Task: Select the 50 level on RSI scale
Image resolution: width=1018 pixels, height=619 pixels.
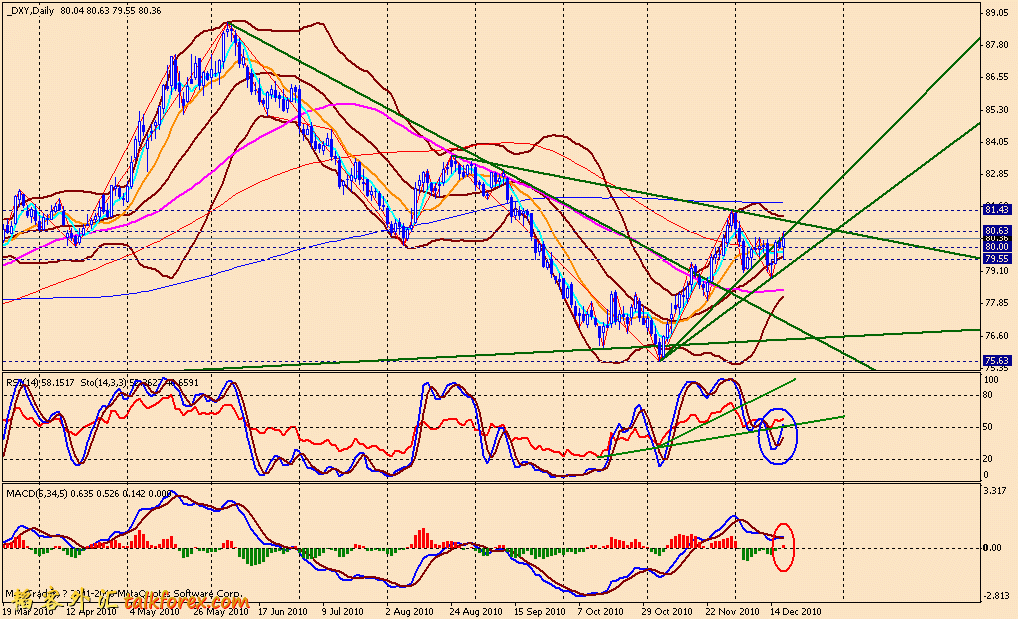Action: (x=989, y=427)
